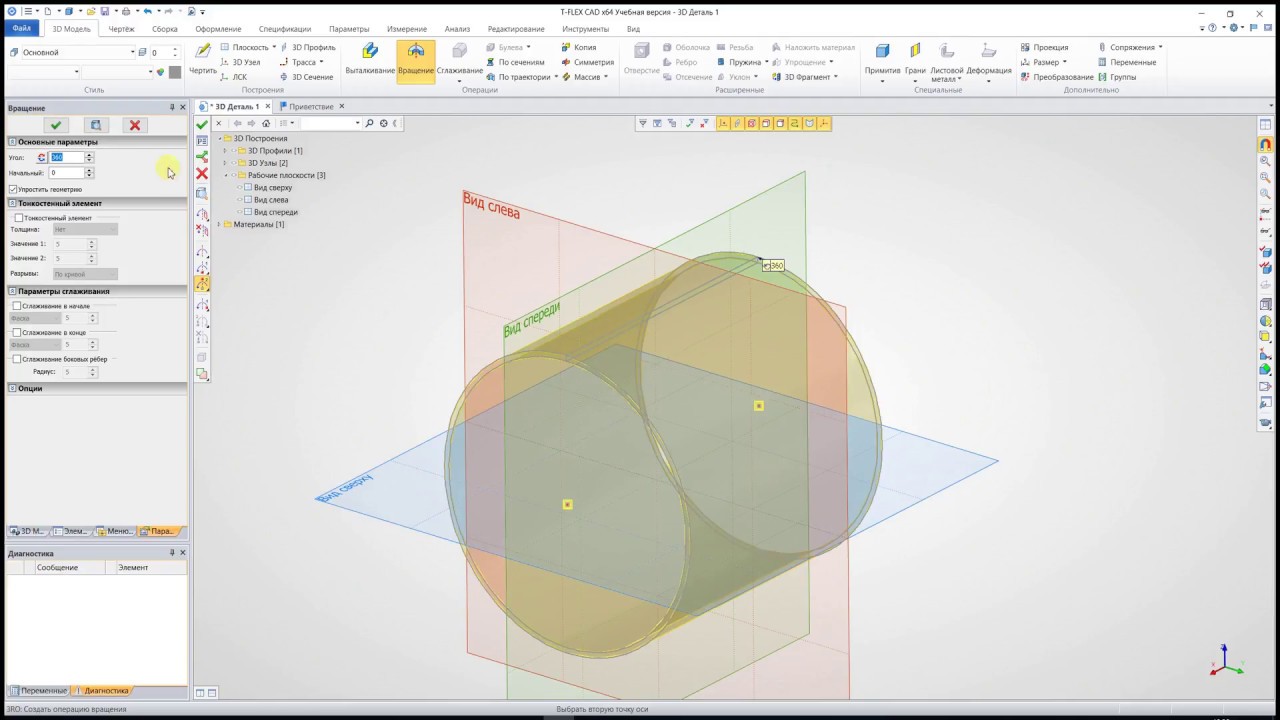Click the Преобразование transformation tool
Screen dimensions: 1280x720
(1057, 77)
